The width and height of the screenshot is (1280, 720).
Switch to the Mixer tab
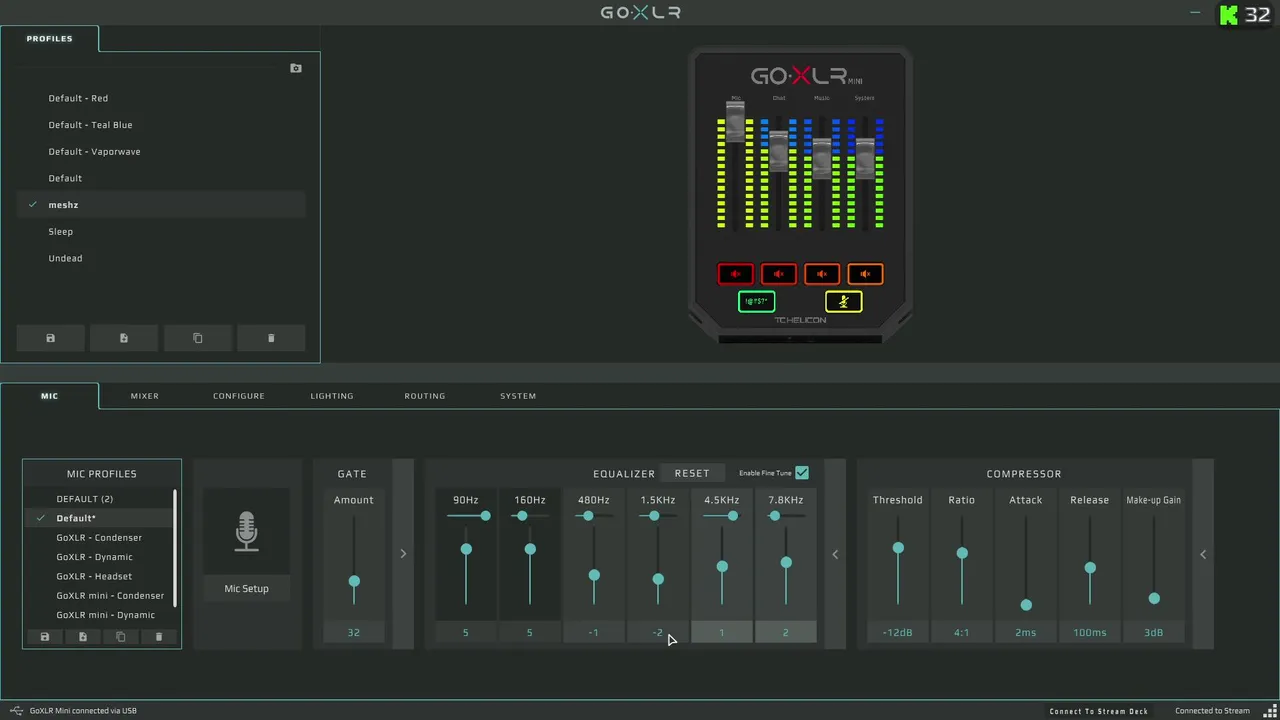[145, 396]
